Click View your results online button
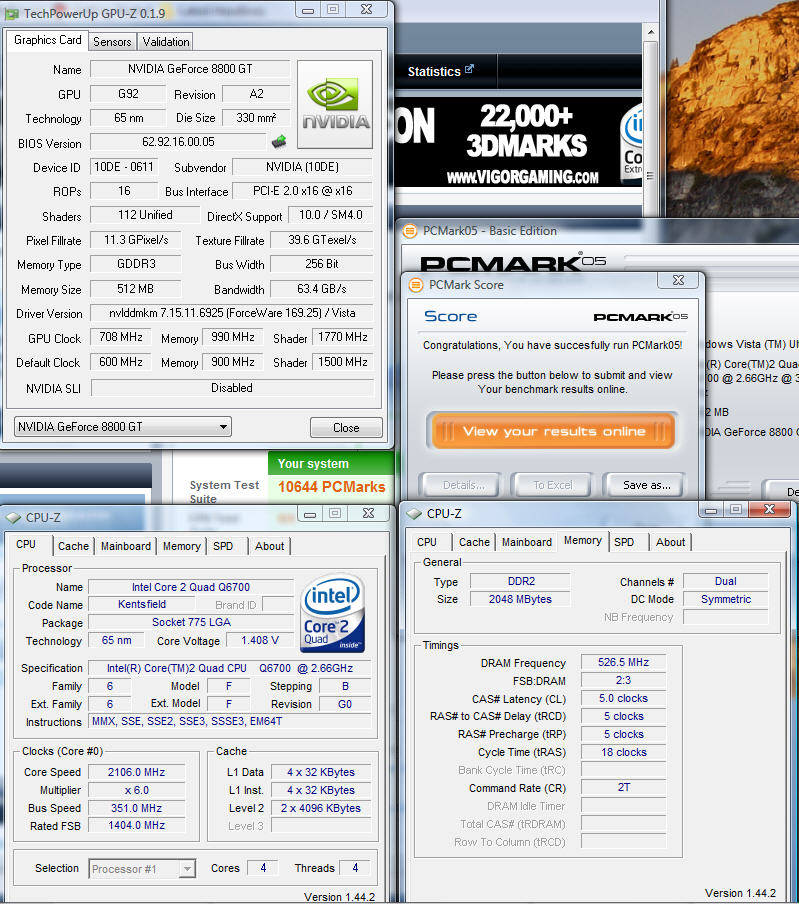The height and width of the screenshot is (904, 799). (553, 431)
